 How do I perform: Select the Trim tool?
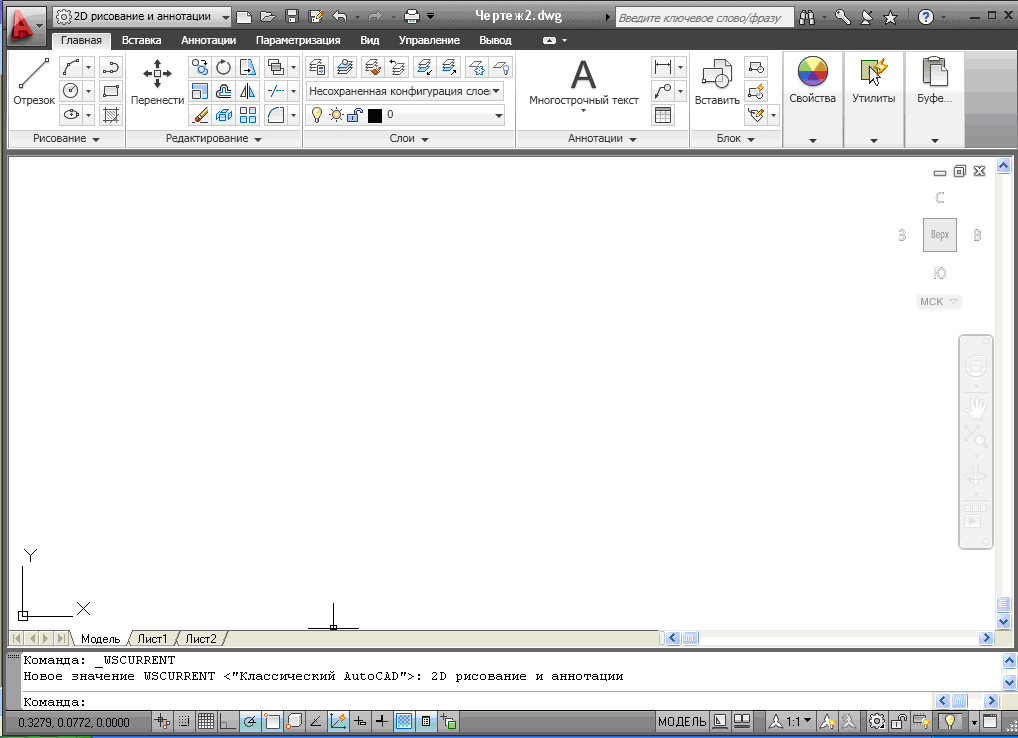276,91
